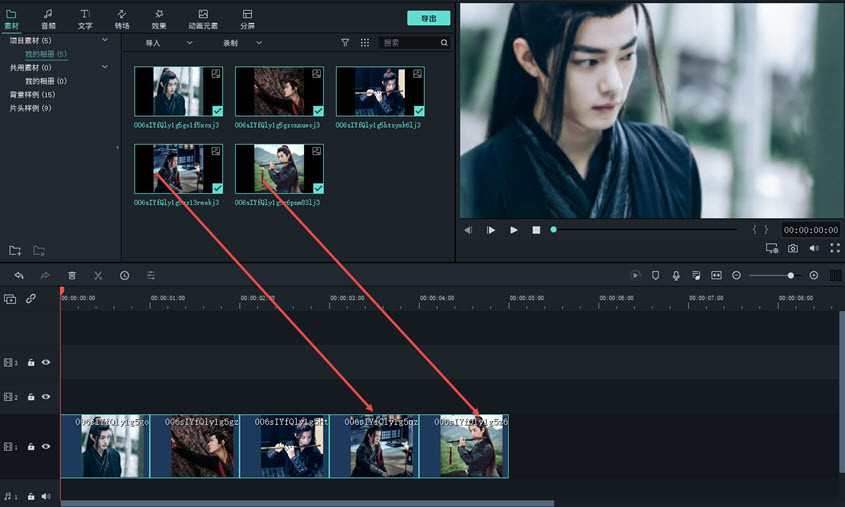Toggle checkmark on green mountain flute thumbnail
The height and width of the screenshot is (507, 845).
click(318, 188)
